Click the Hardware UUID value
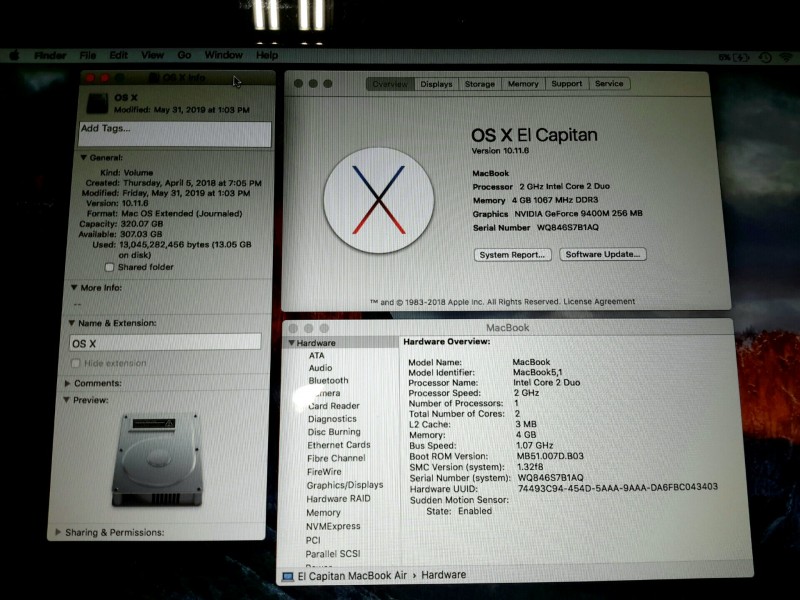The height and width of the screenshot is (600, 800). 618,487
